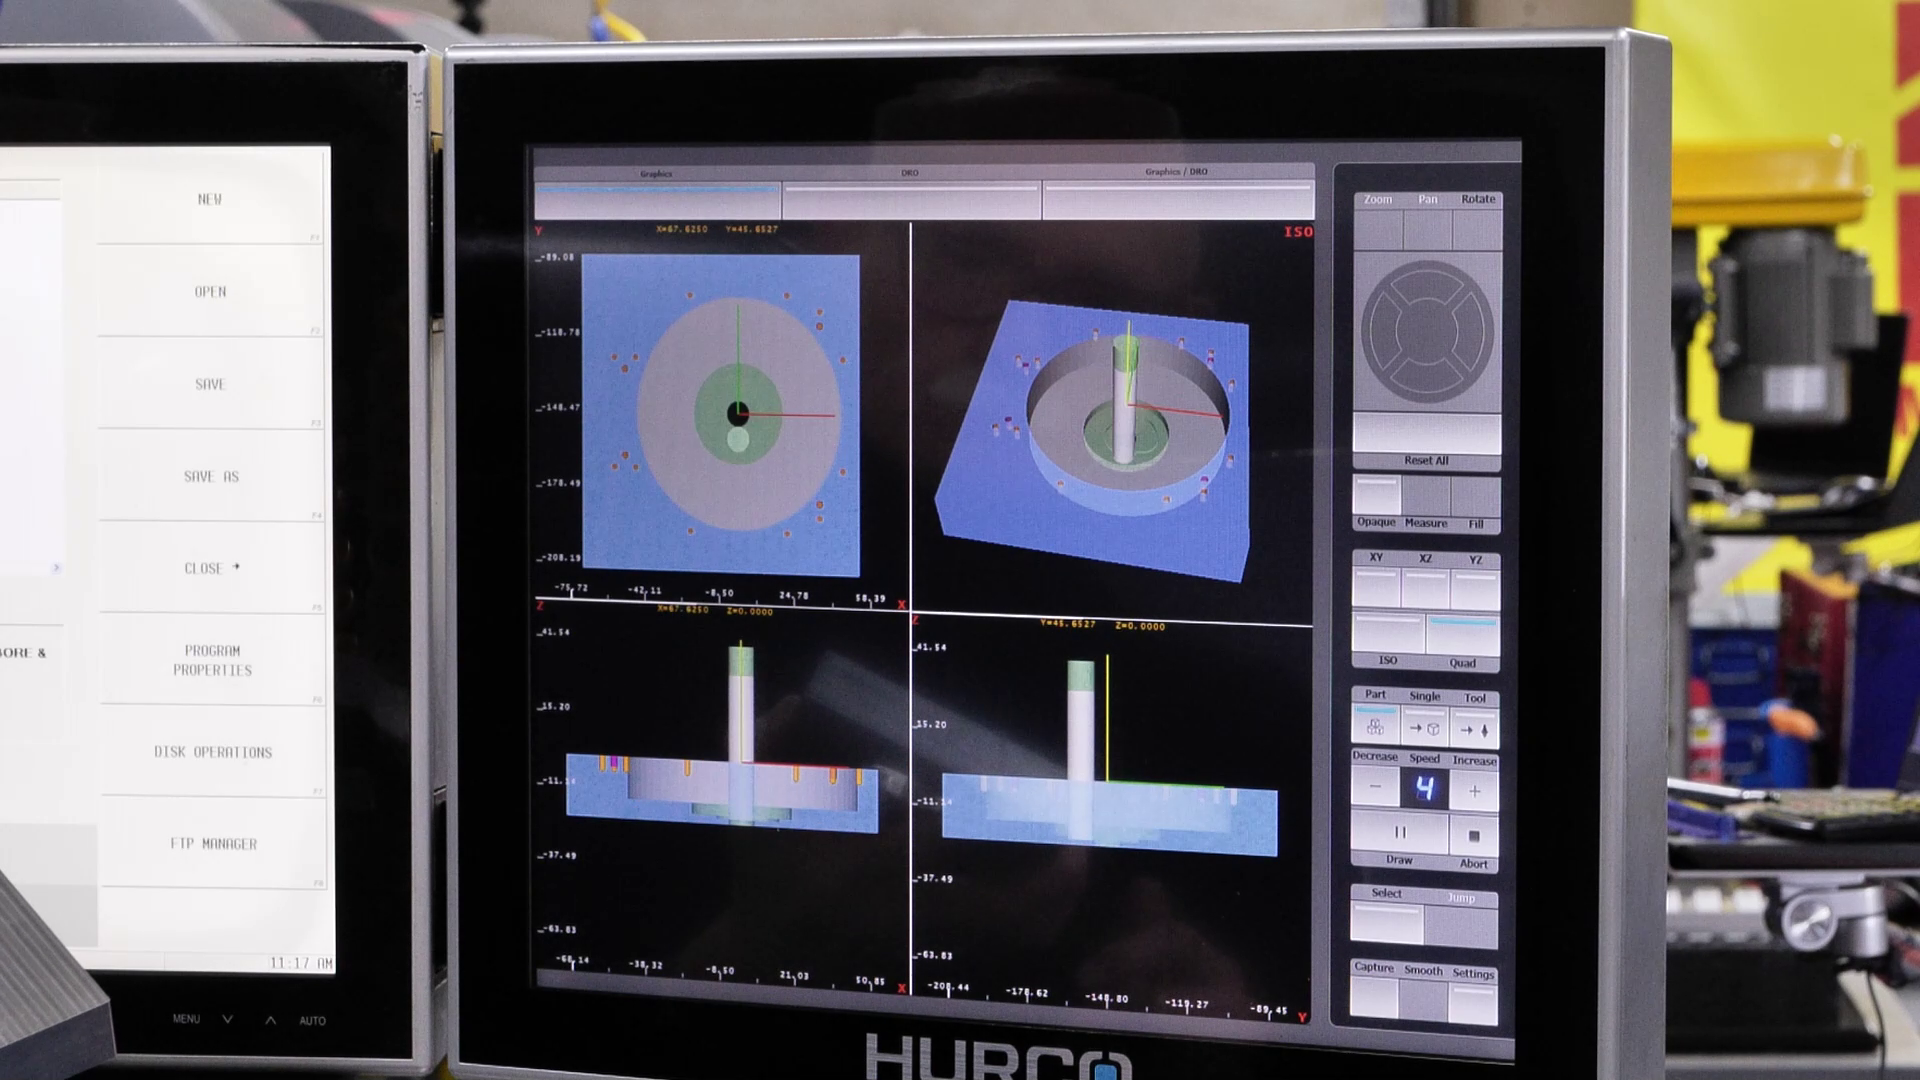Viewport: 1920px width, 1080px height.
Task: Open Program Properties on left screen
Action: click(x=212, y=660)
